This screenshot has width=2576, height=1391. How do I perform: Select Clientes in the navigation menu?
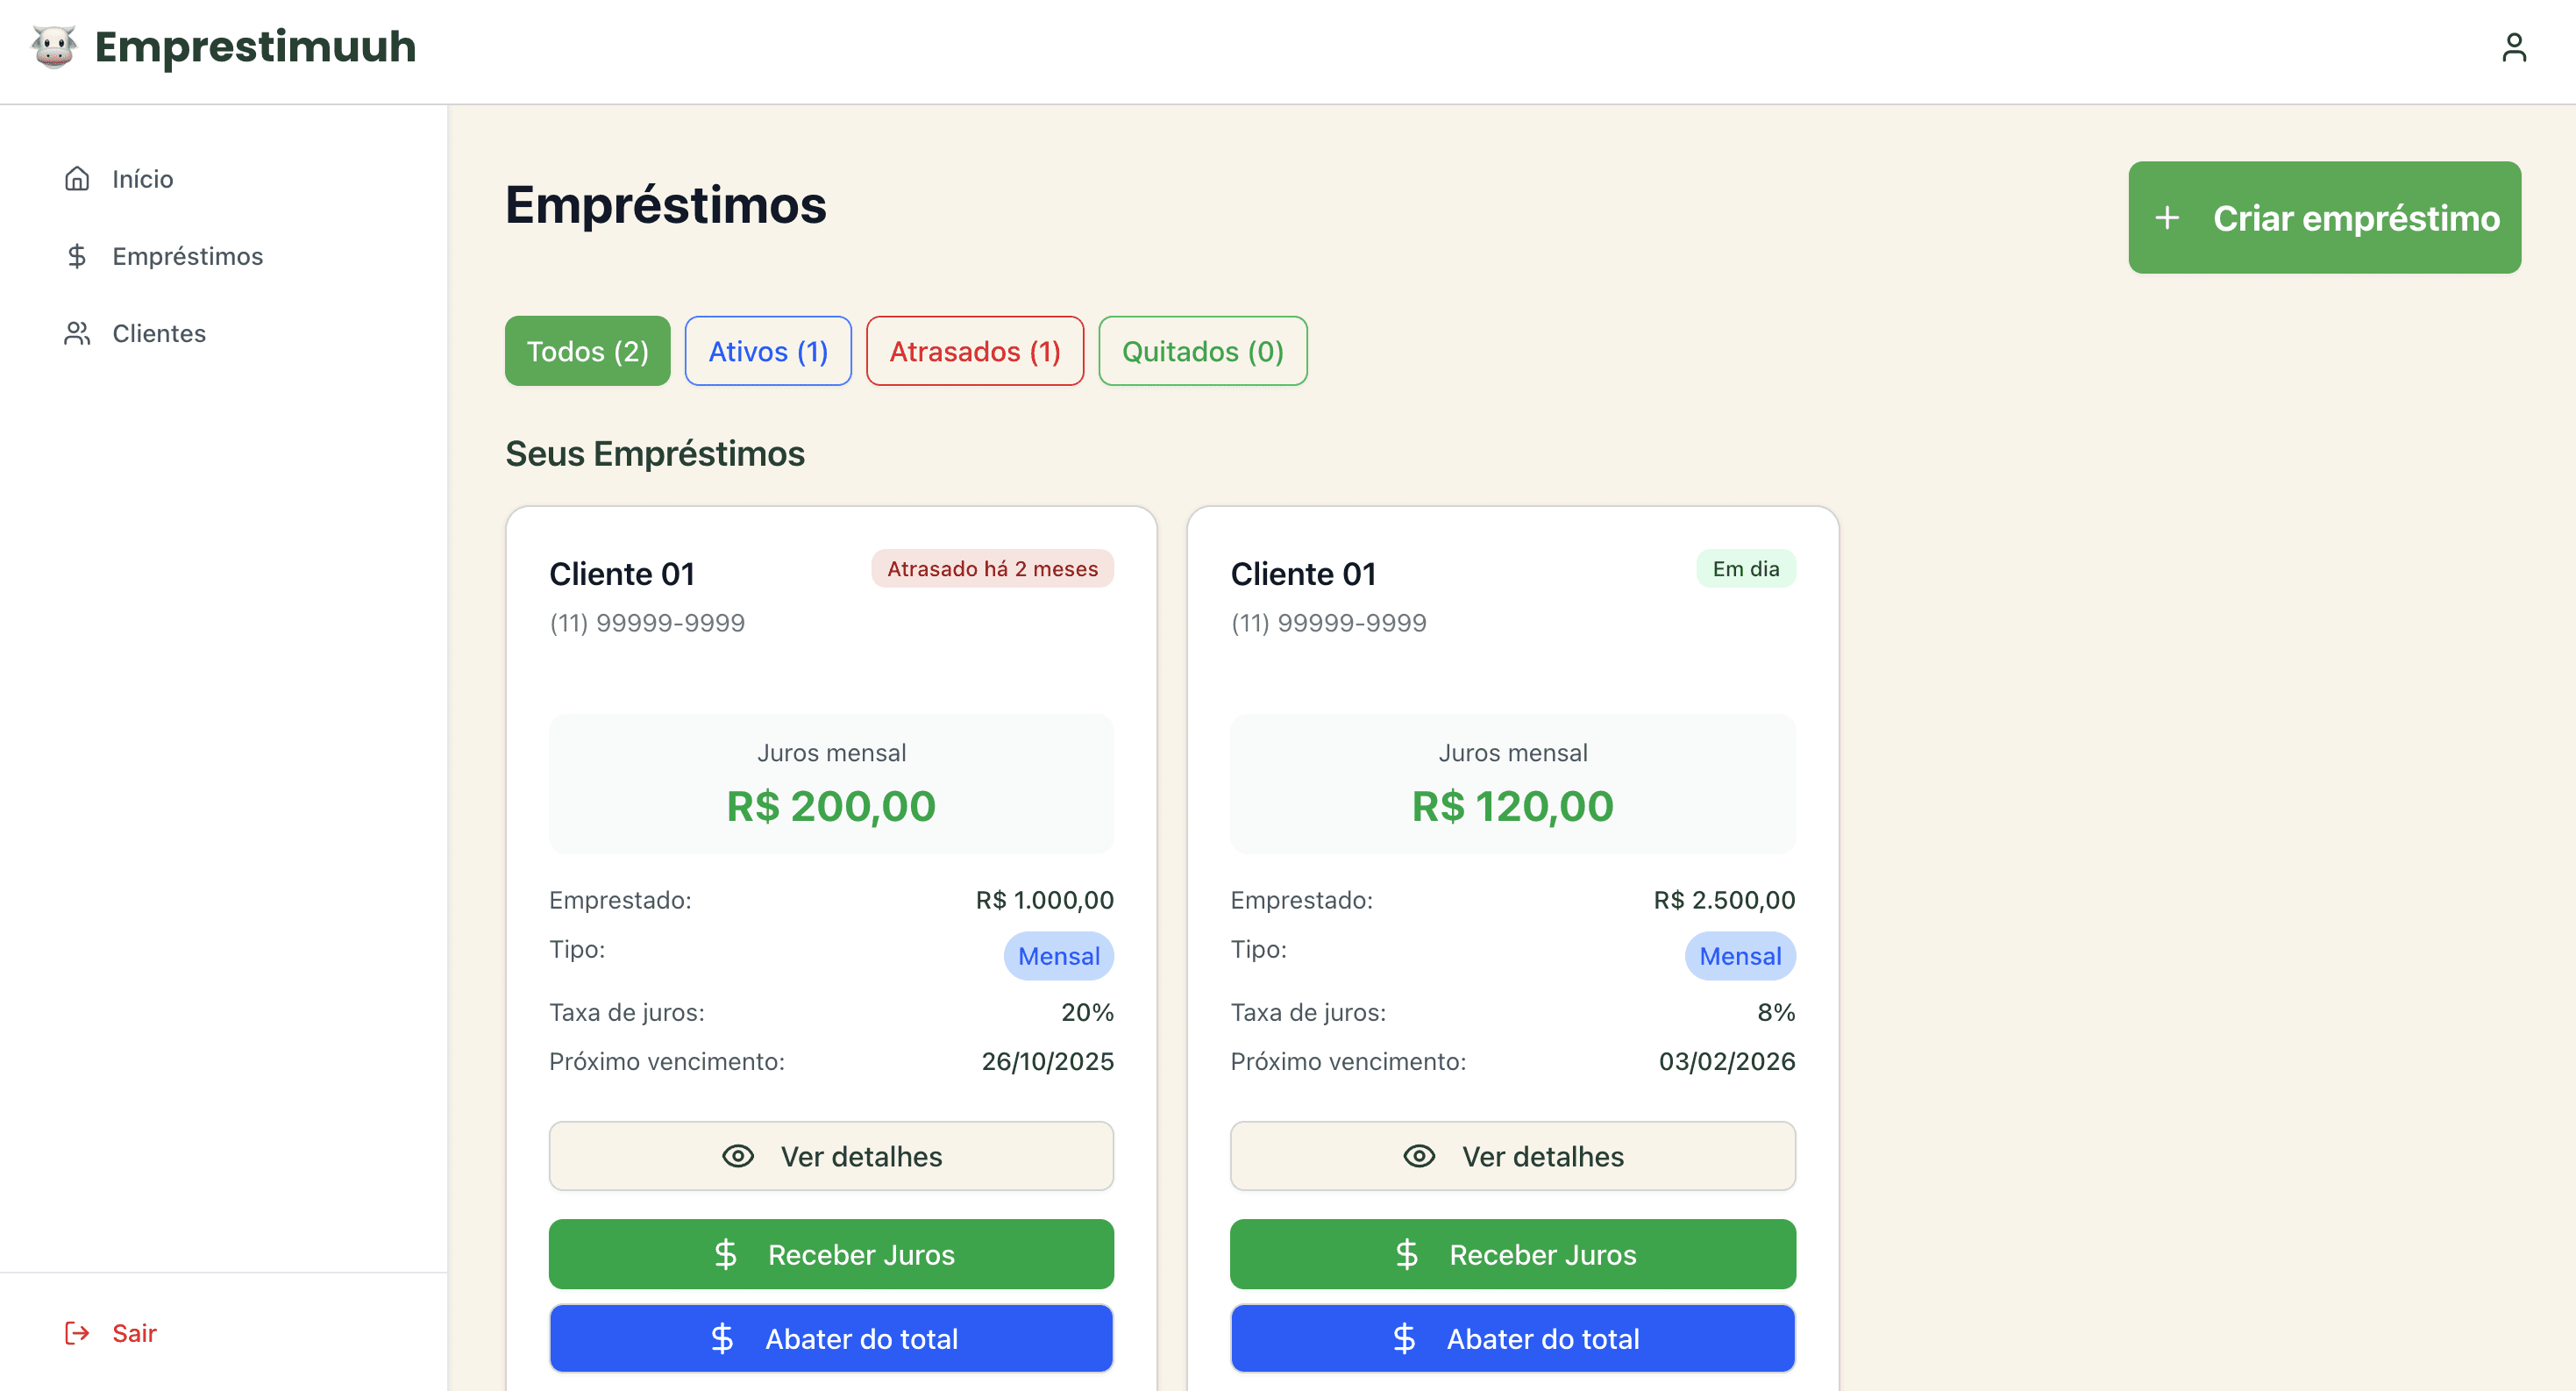[x=158, y=333]
